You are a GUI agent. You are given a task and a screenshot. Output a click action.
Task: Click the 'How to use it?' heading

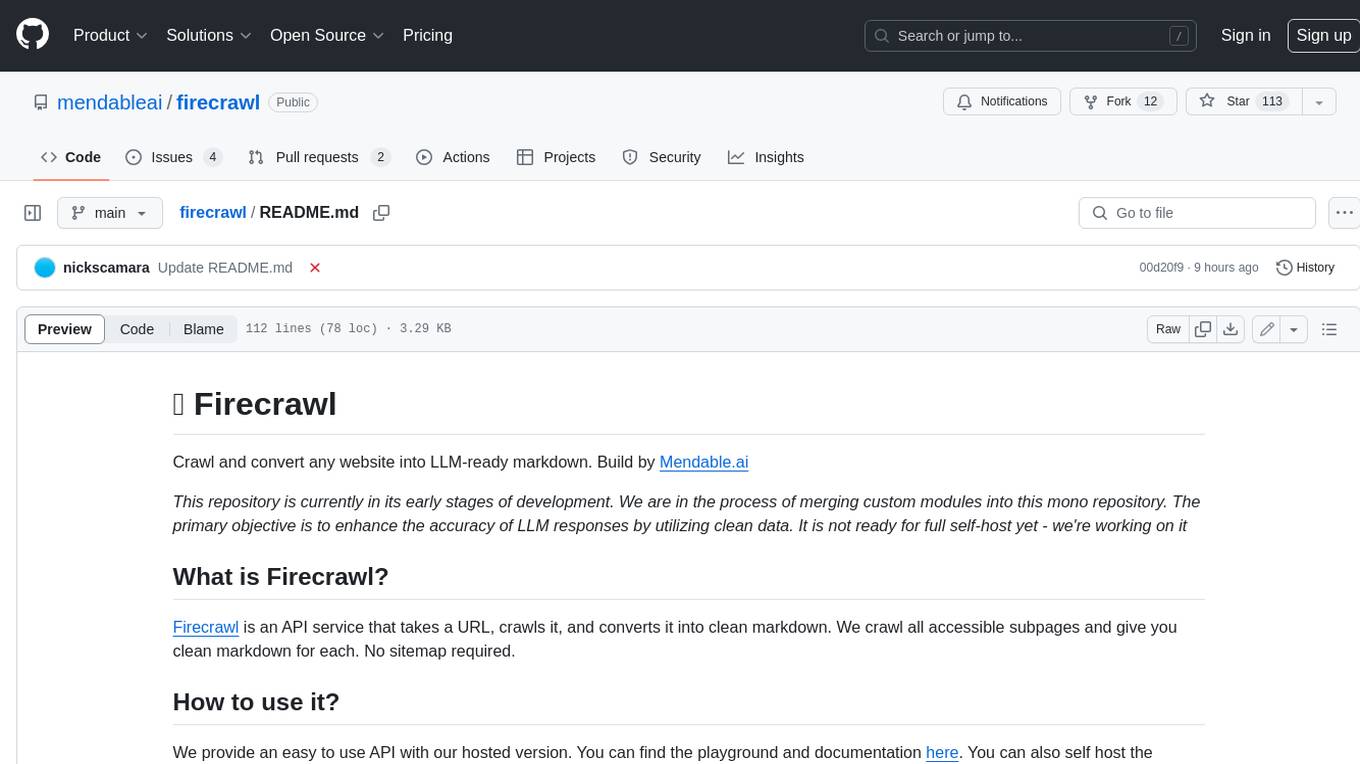coord(256,702)
